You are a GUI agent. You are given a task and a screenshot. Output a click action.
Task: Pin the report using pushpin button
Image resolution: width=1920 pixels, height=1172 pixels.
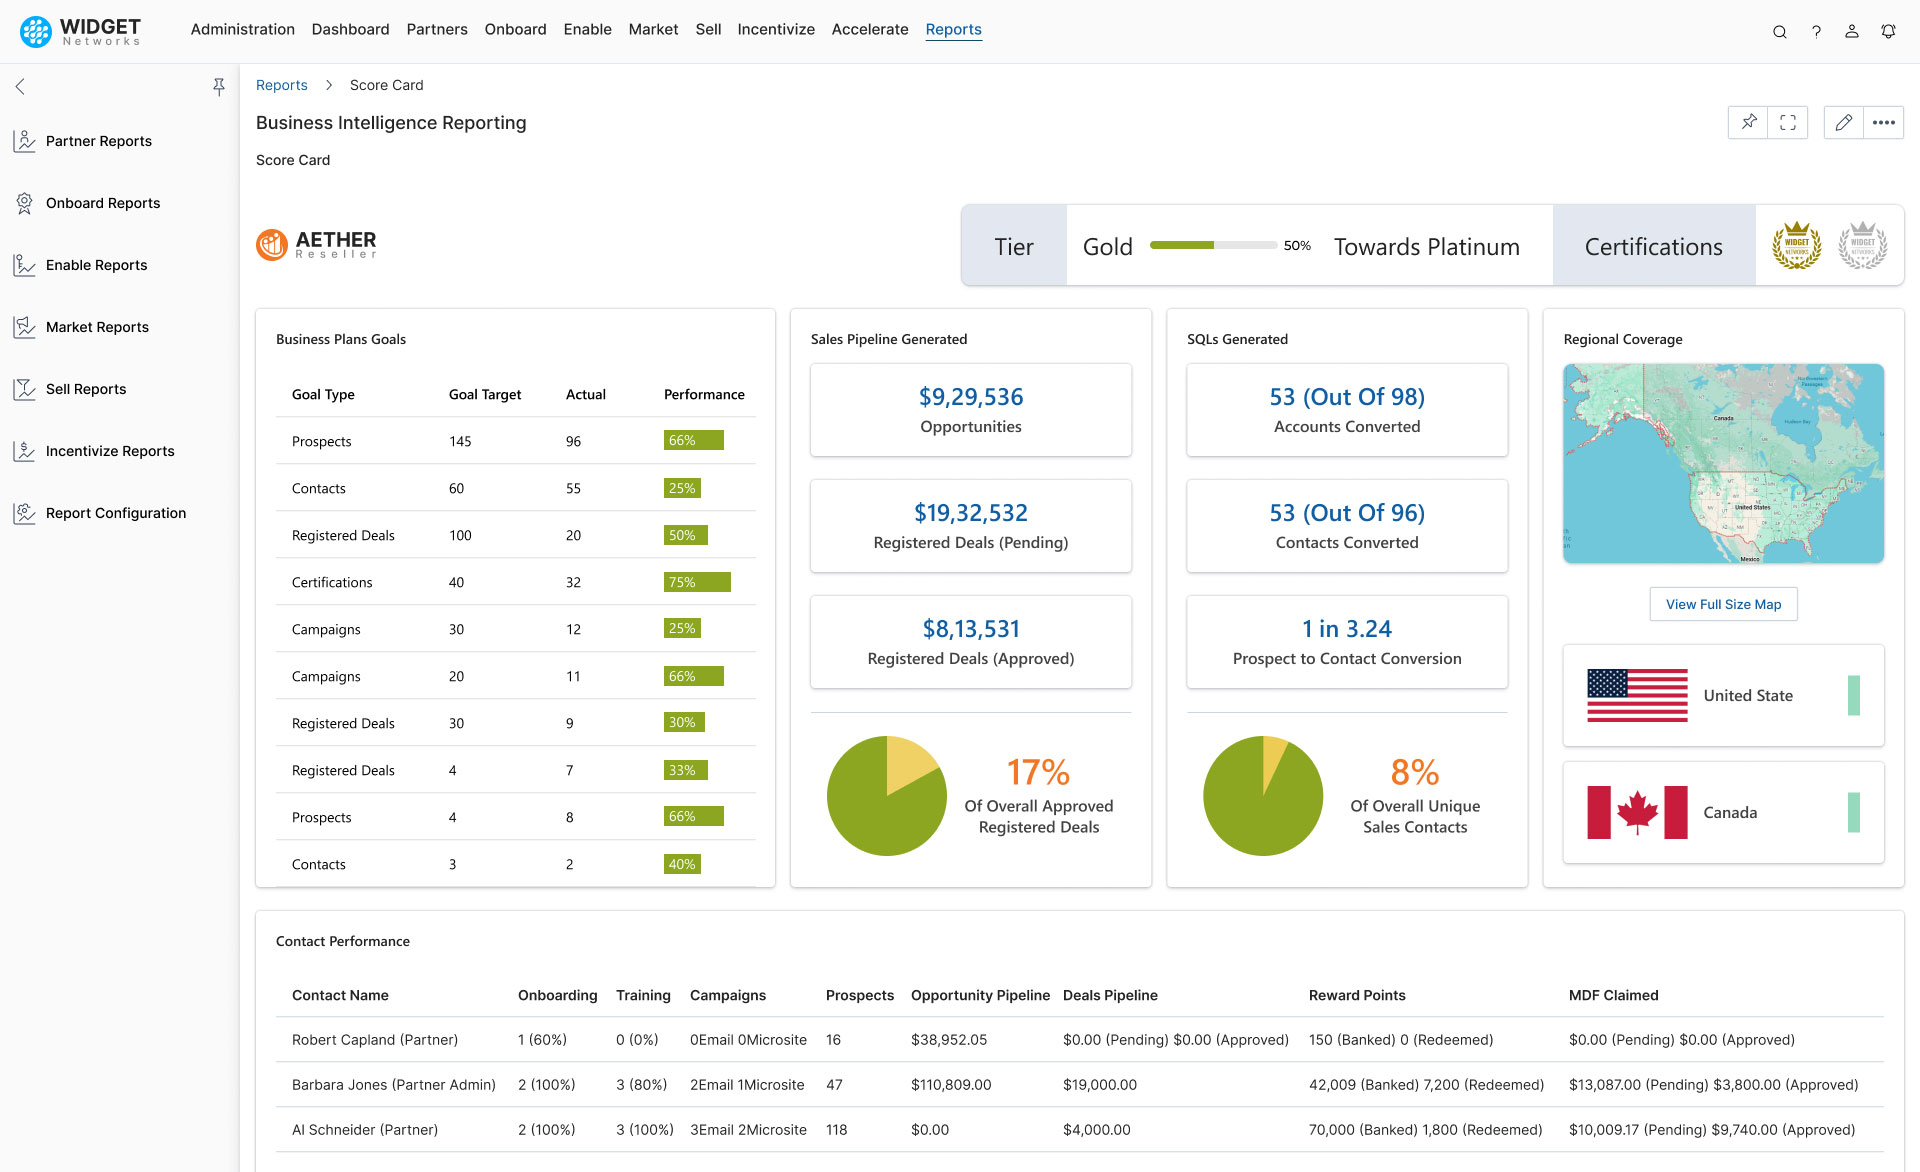pyautogui.click(x=1748, y=122)
